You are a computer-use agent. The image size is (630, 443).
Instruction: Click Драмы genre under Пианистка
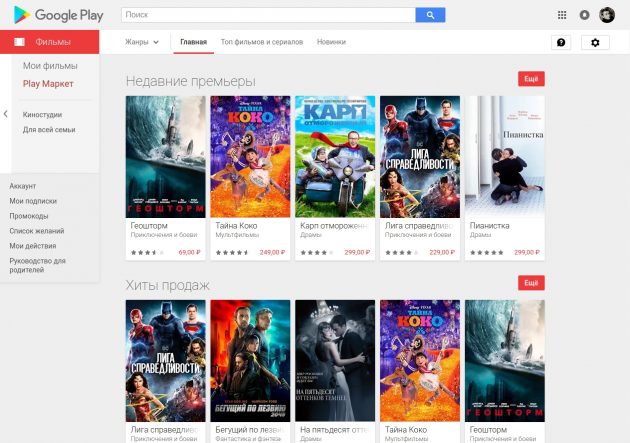(x=480, y=235)
